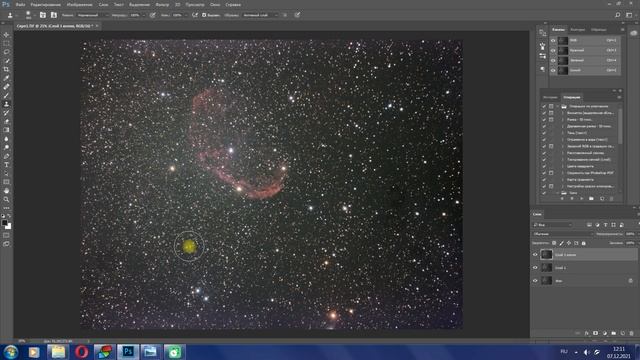640x360 pixels.
Task: Hide the Фон layer
Action: 535,280
